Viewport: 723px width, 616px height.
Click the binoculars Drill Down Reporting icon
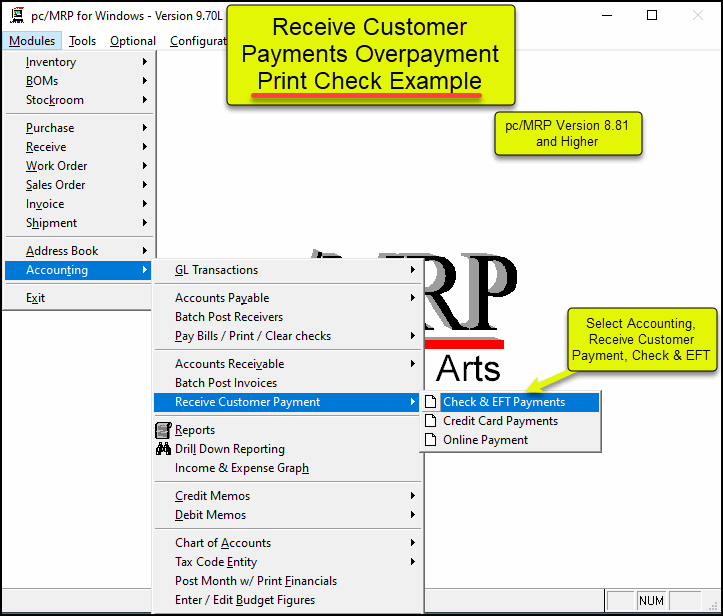click(x=163, y=449)
